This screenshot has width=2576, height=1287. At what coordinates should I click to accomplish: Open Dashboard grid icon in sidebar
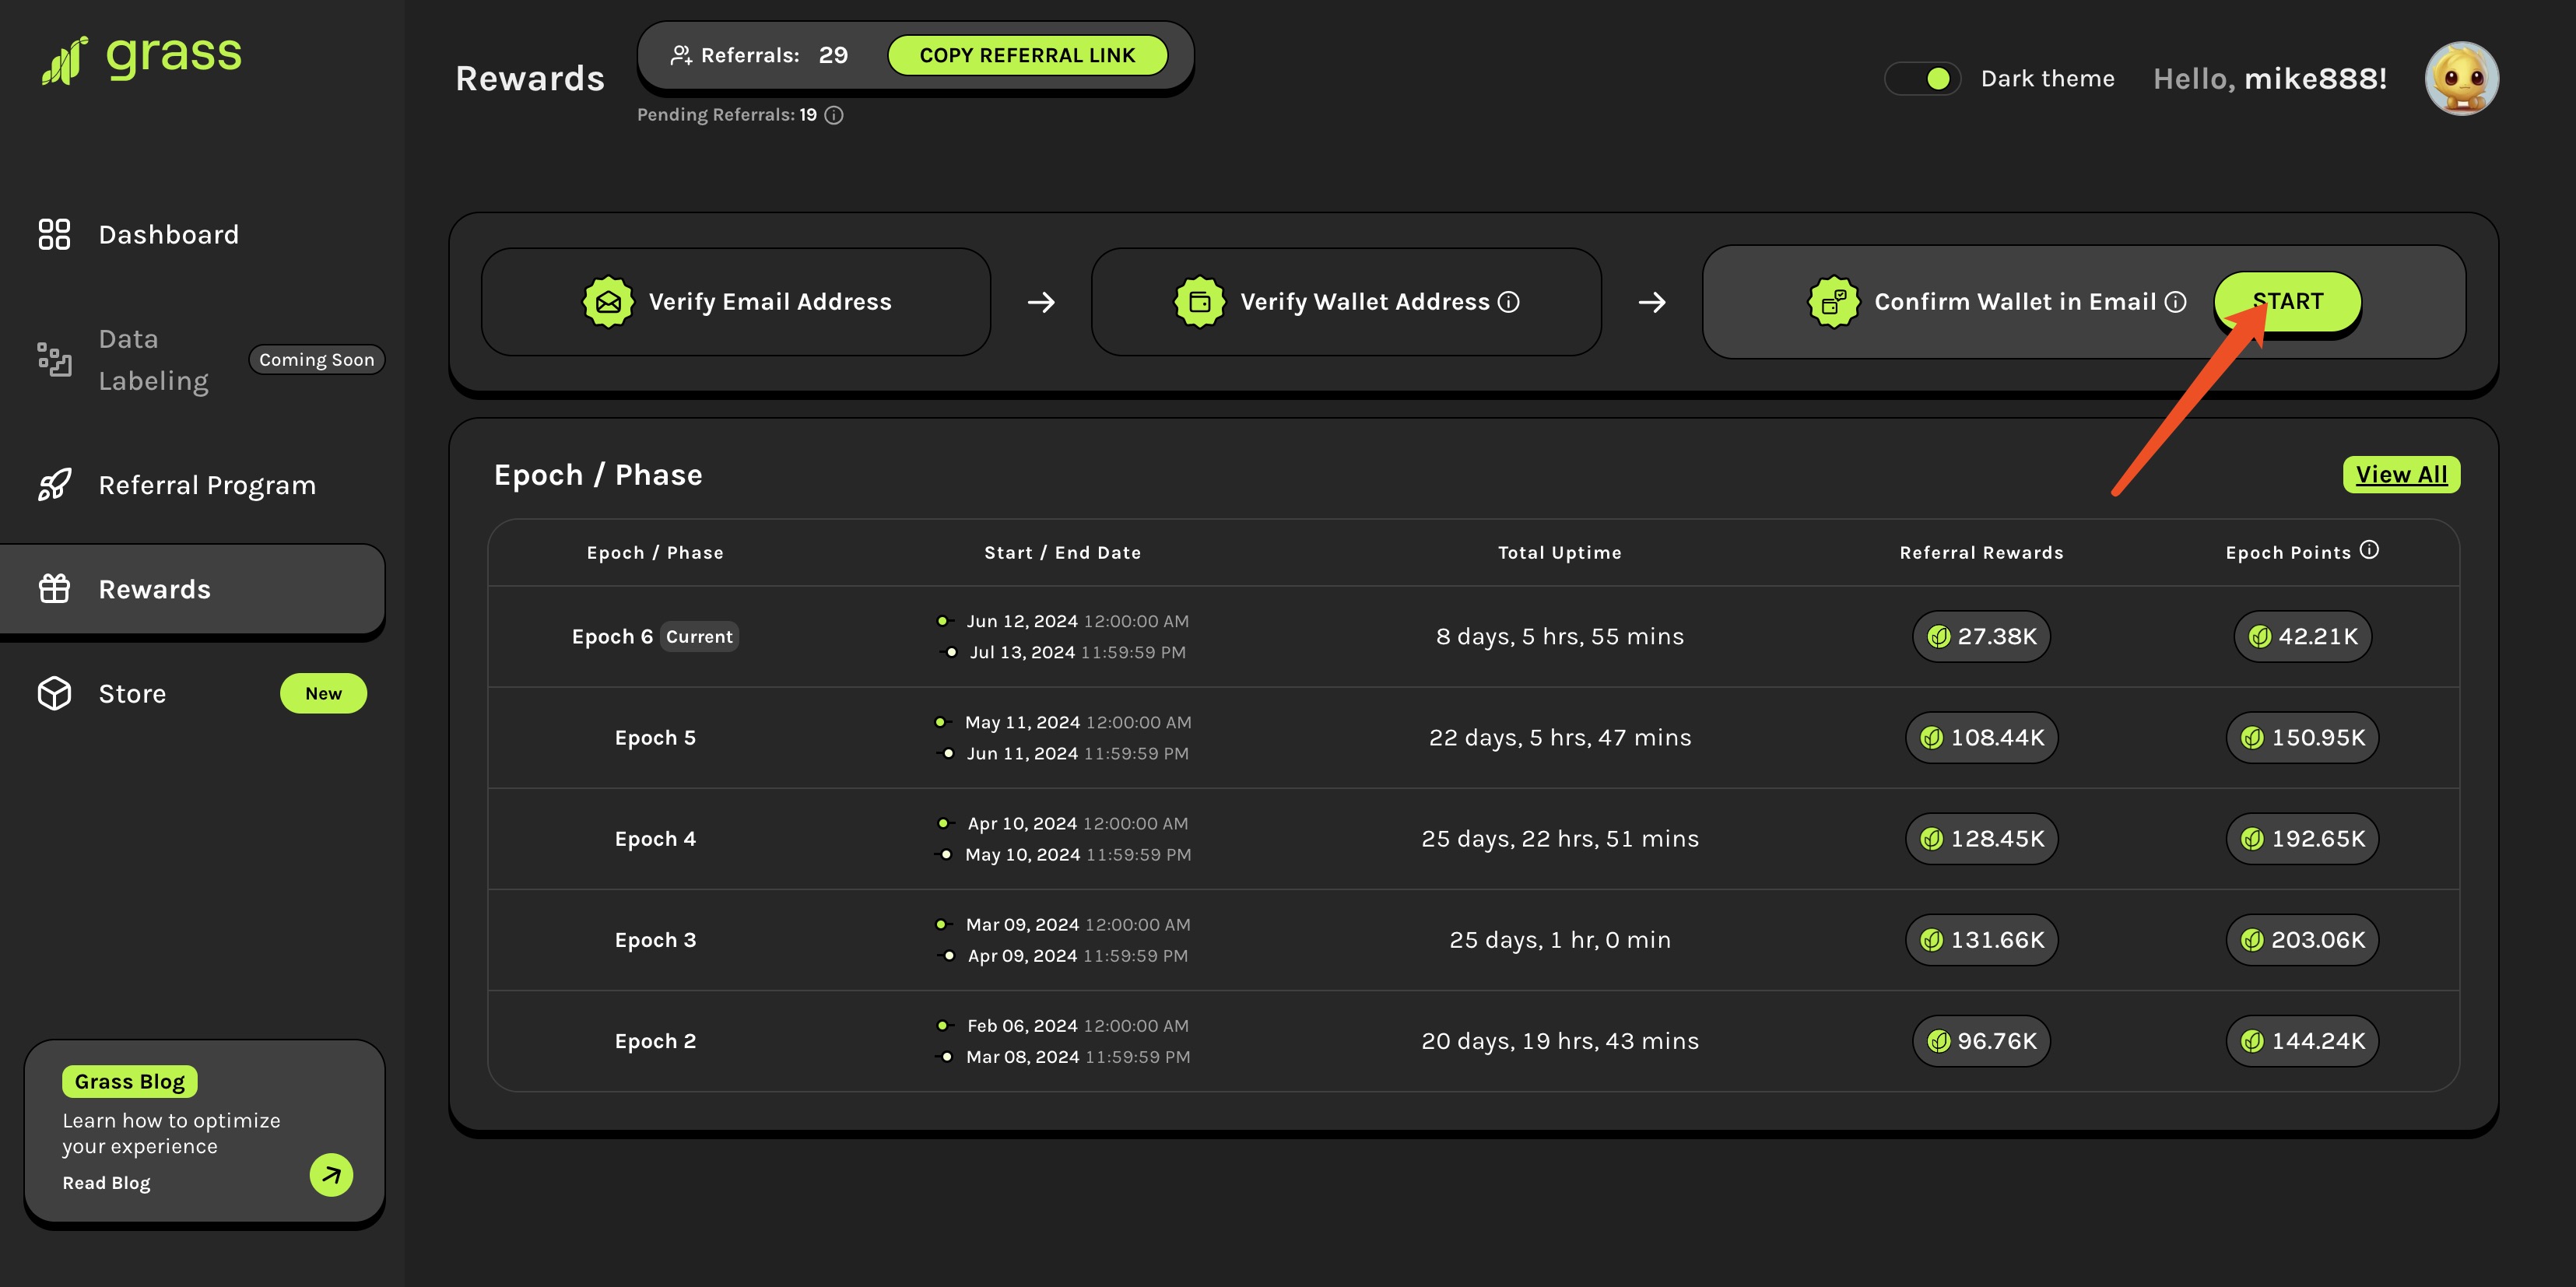[54, 234]
